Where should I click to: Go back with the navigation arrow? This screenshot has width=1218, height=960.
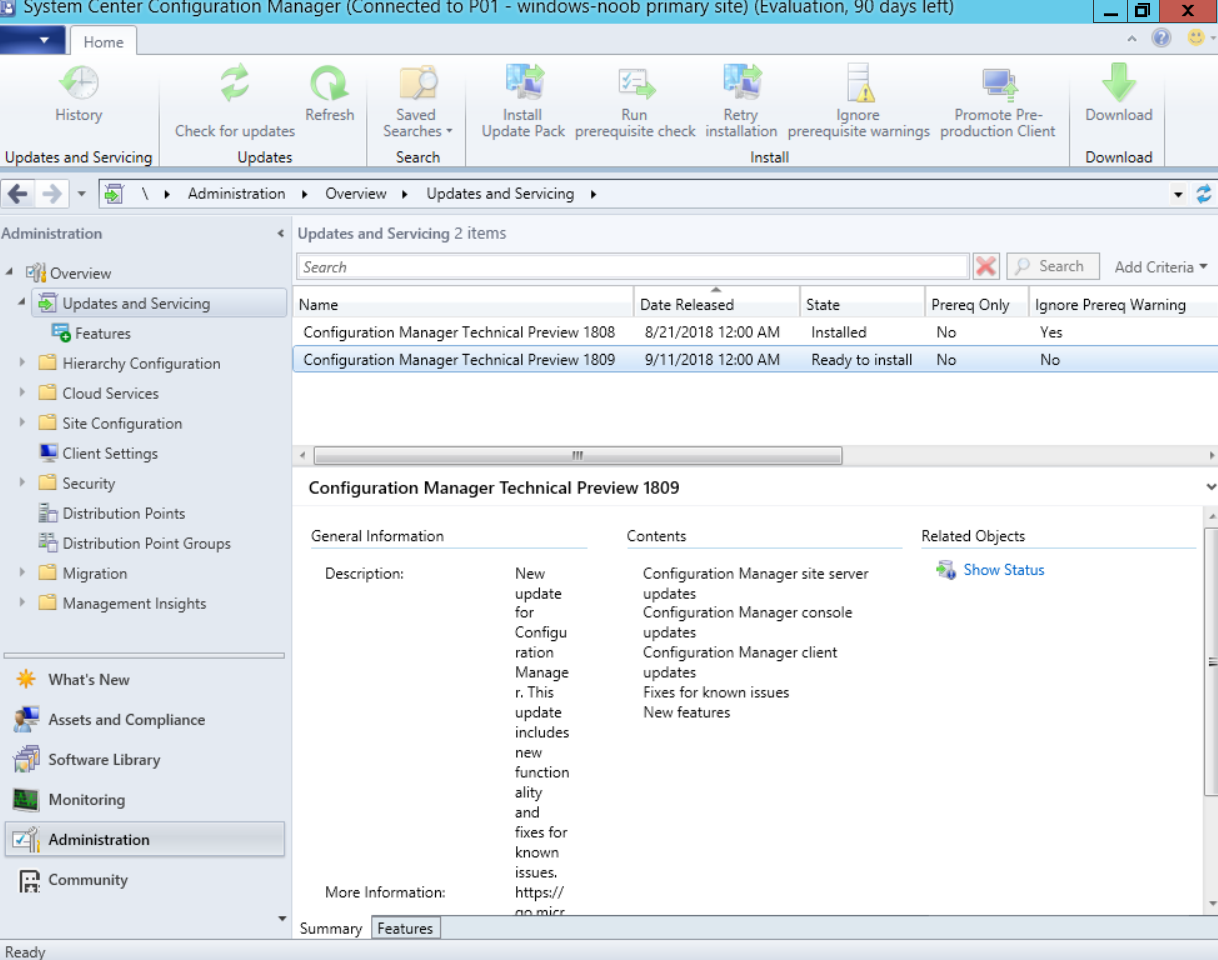click(x=17, y=194)
